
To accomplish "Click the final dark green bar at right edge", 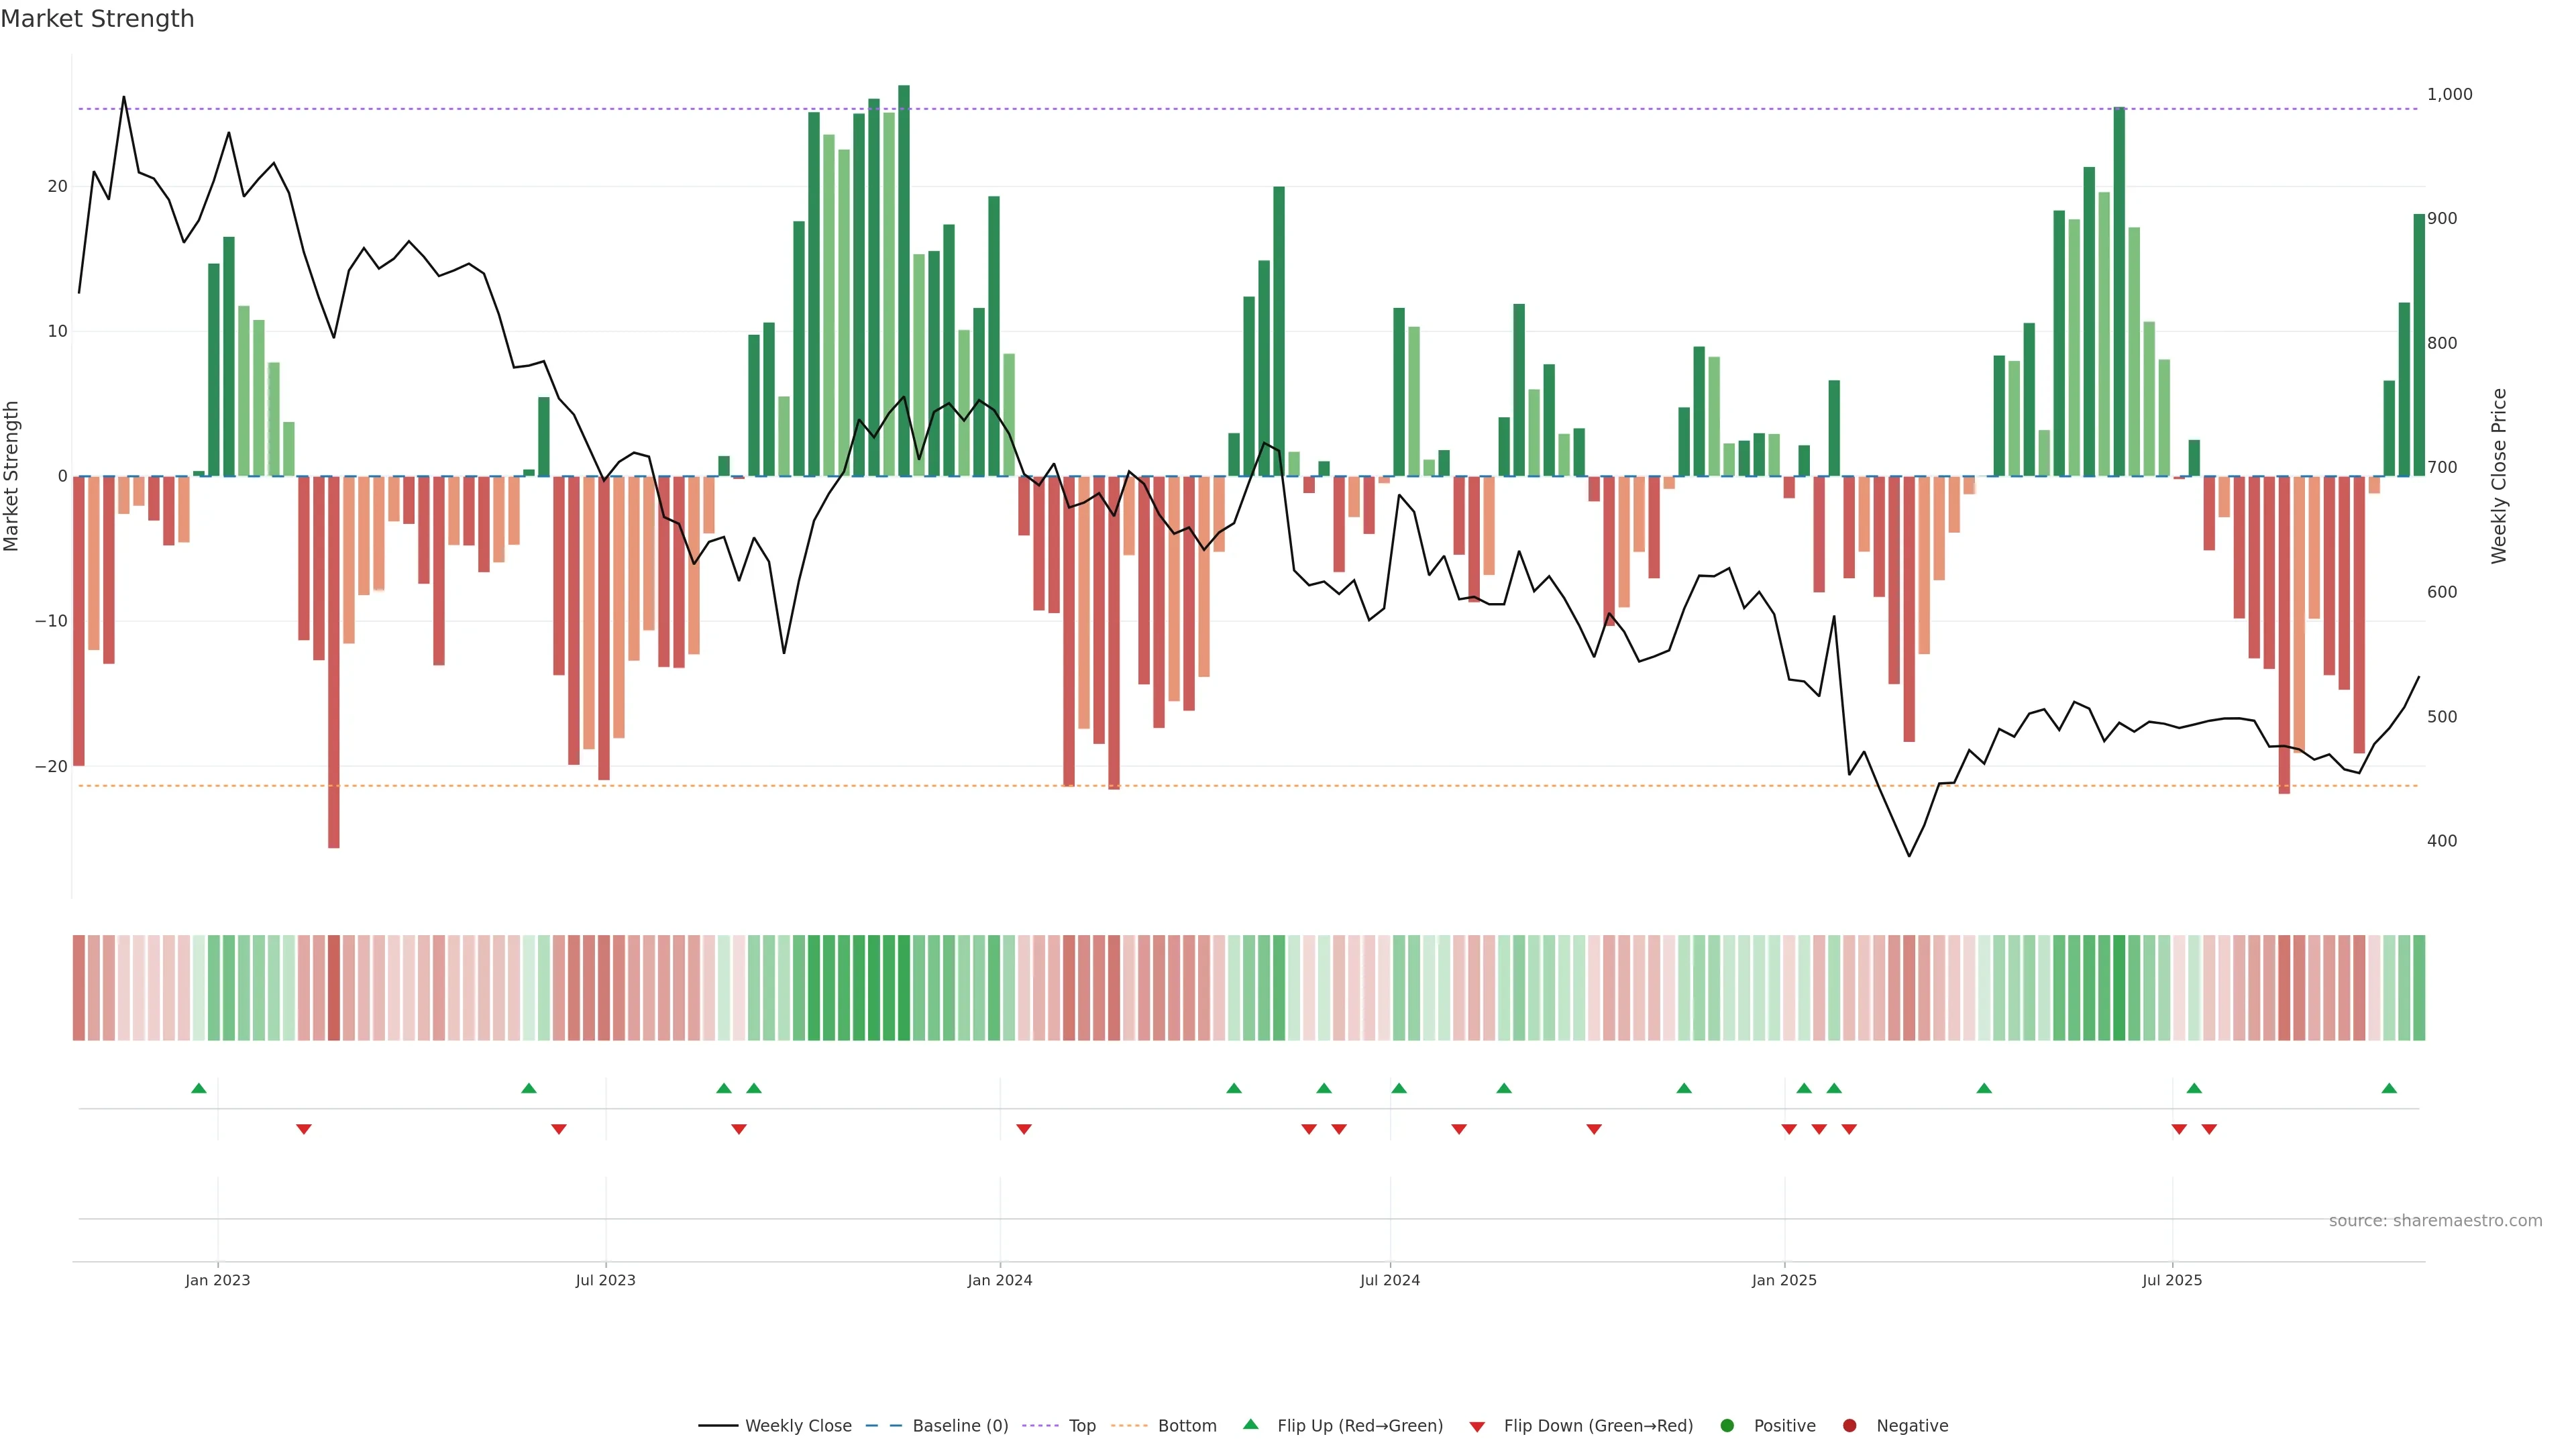I will [2419, 345].
